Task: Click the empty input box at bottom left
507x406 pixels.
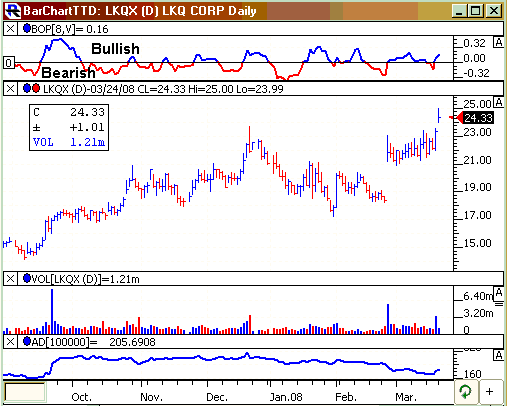Action: [25, 392]
